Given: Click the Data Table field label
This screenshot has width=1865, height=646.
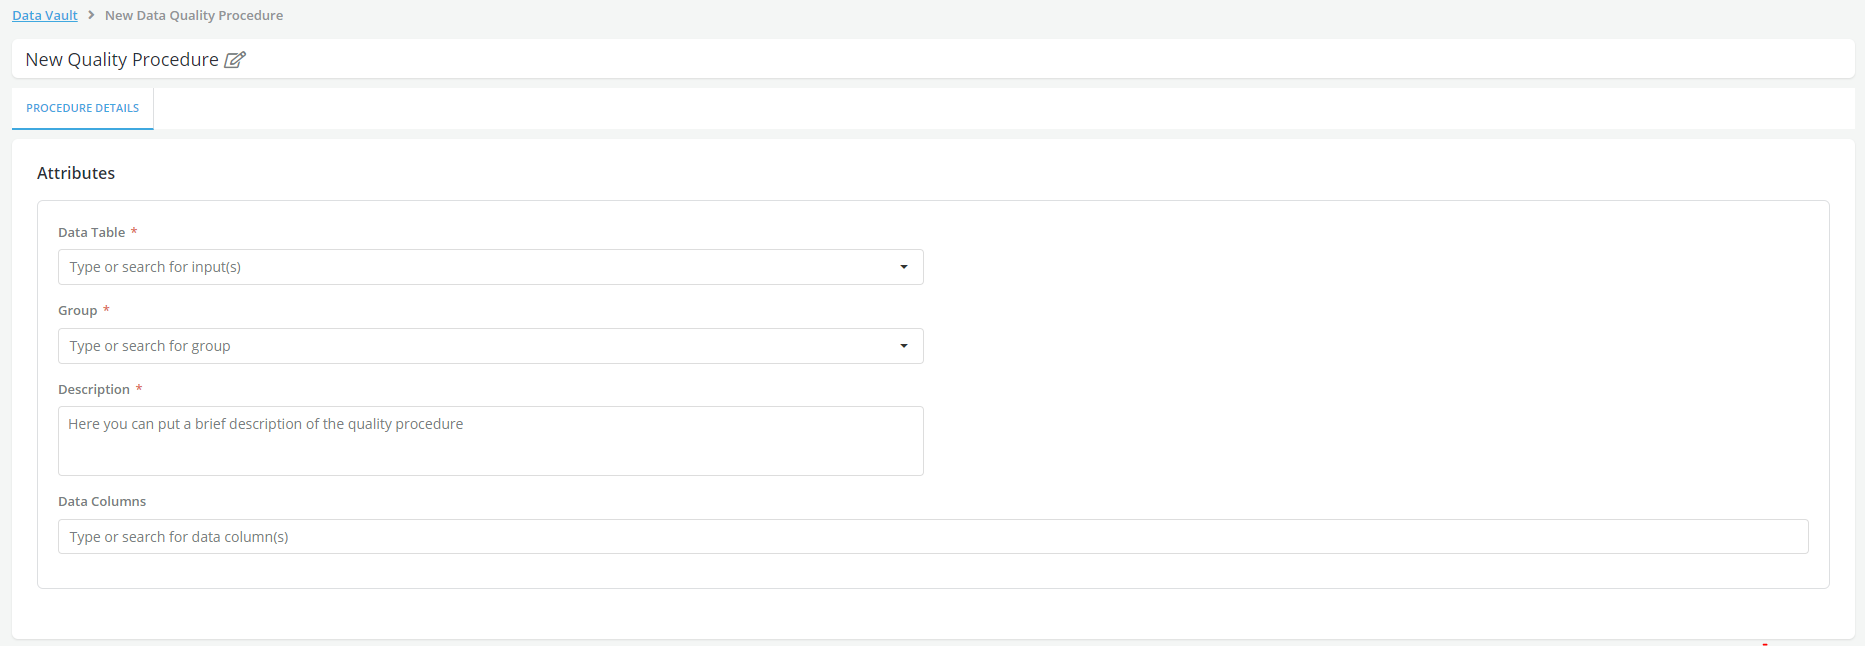Looking at the screenshot, I should tap(92, 232).
